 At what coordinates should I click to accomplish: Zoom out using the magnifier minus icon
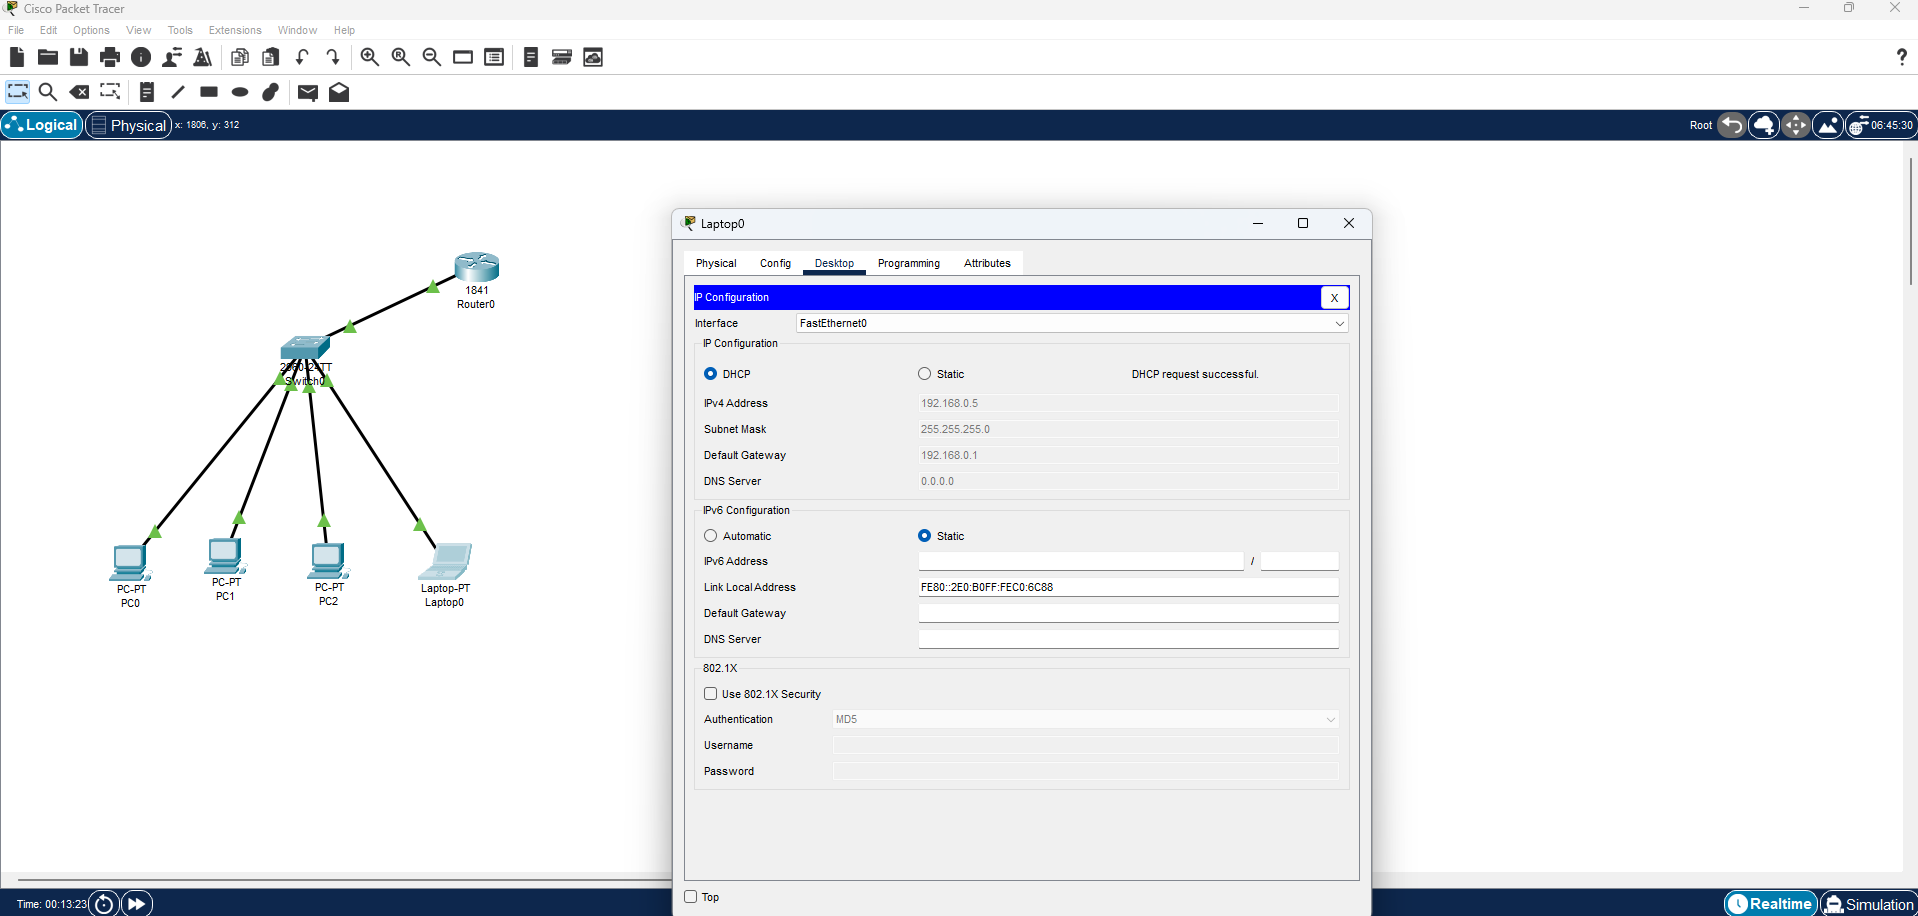432,57
